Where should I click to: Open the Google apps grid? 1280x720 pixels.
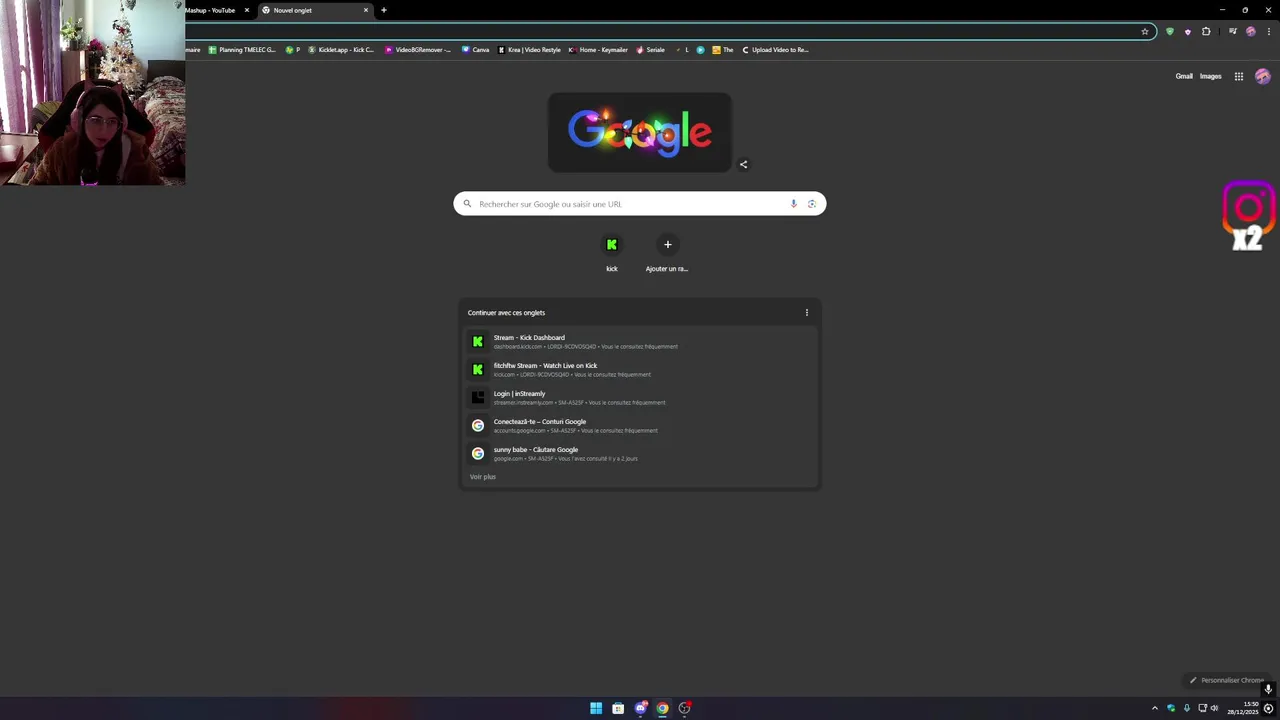[x=1238, y=76]
